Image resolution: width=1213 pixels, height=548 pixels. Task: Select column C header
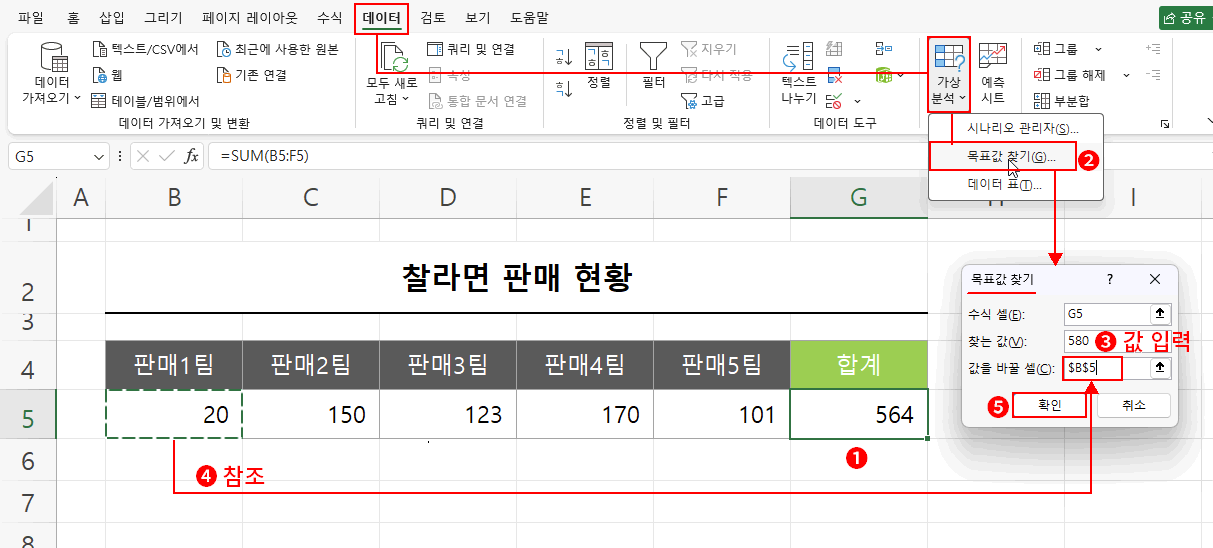coord(311,198)
